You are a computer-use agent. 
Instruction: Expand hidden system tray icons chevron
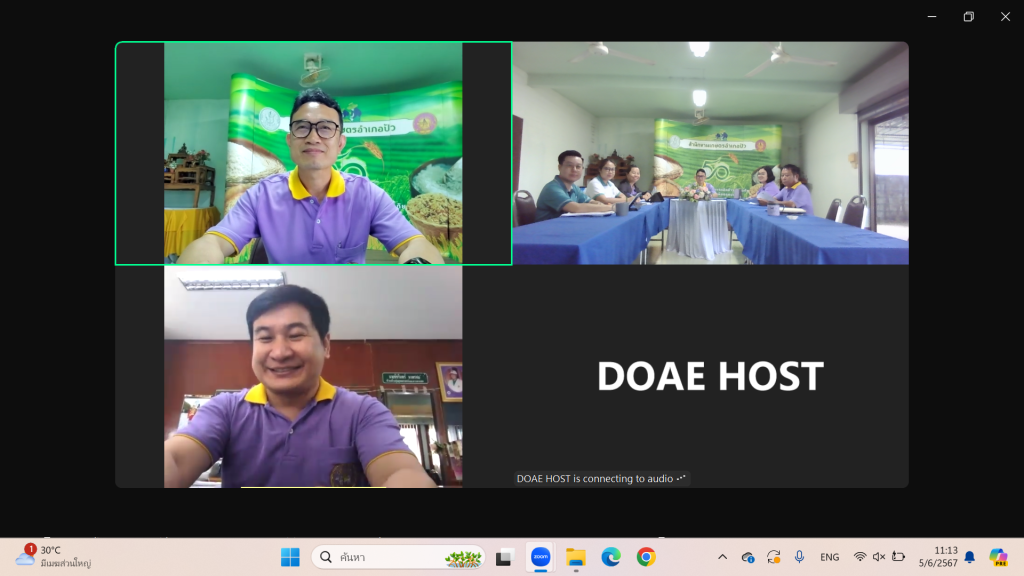(x=722, y=557)
